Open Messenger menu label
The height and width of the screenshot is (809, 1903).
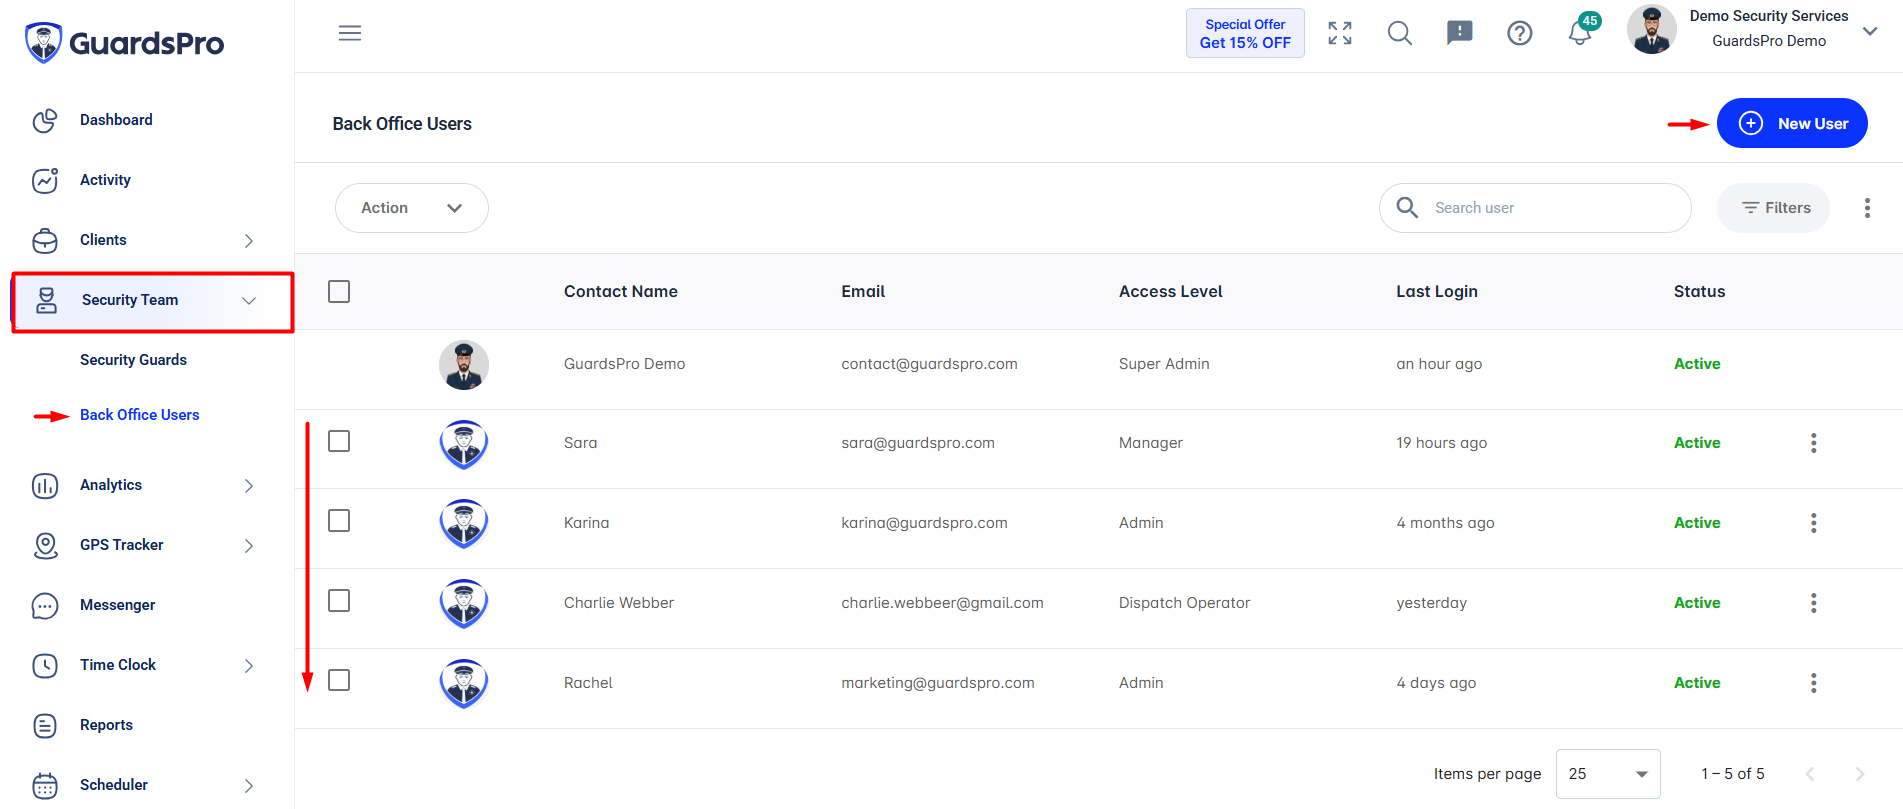click(117, 605)
